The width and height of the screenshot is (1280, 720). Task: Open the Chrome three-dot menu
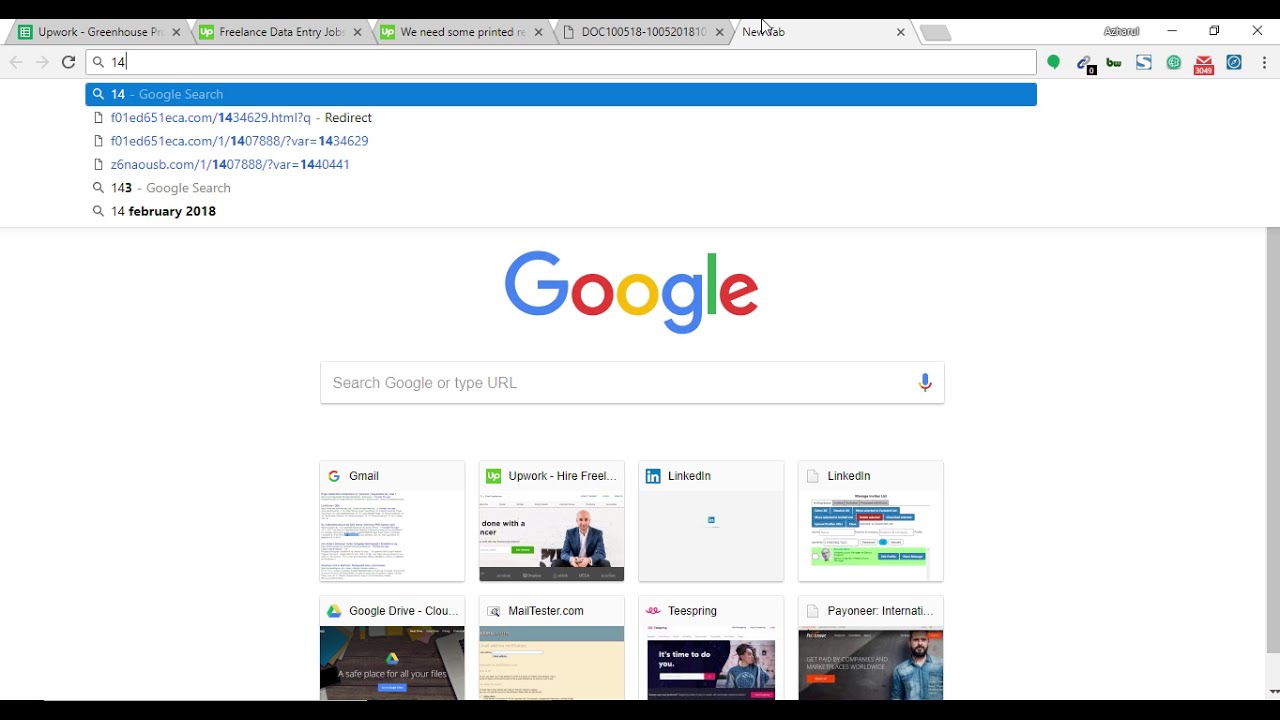tap(1264, 62)
